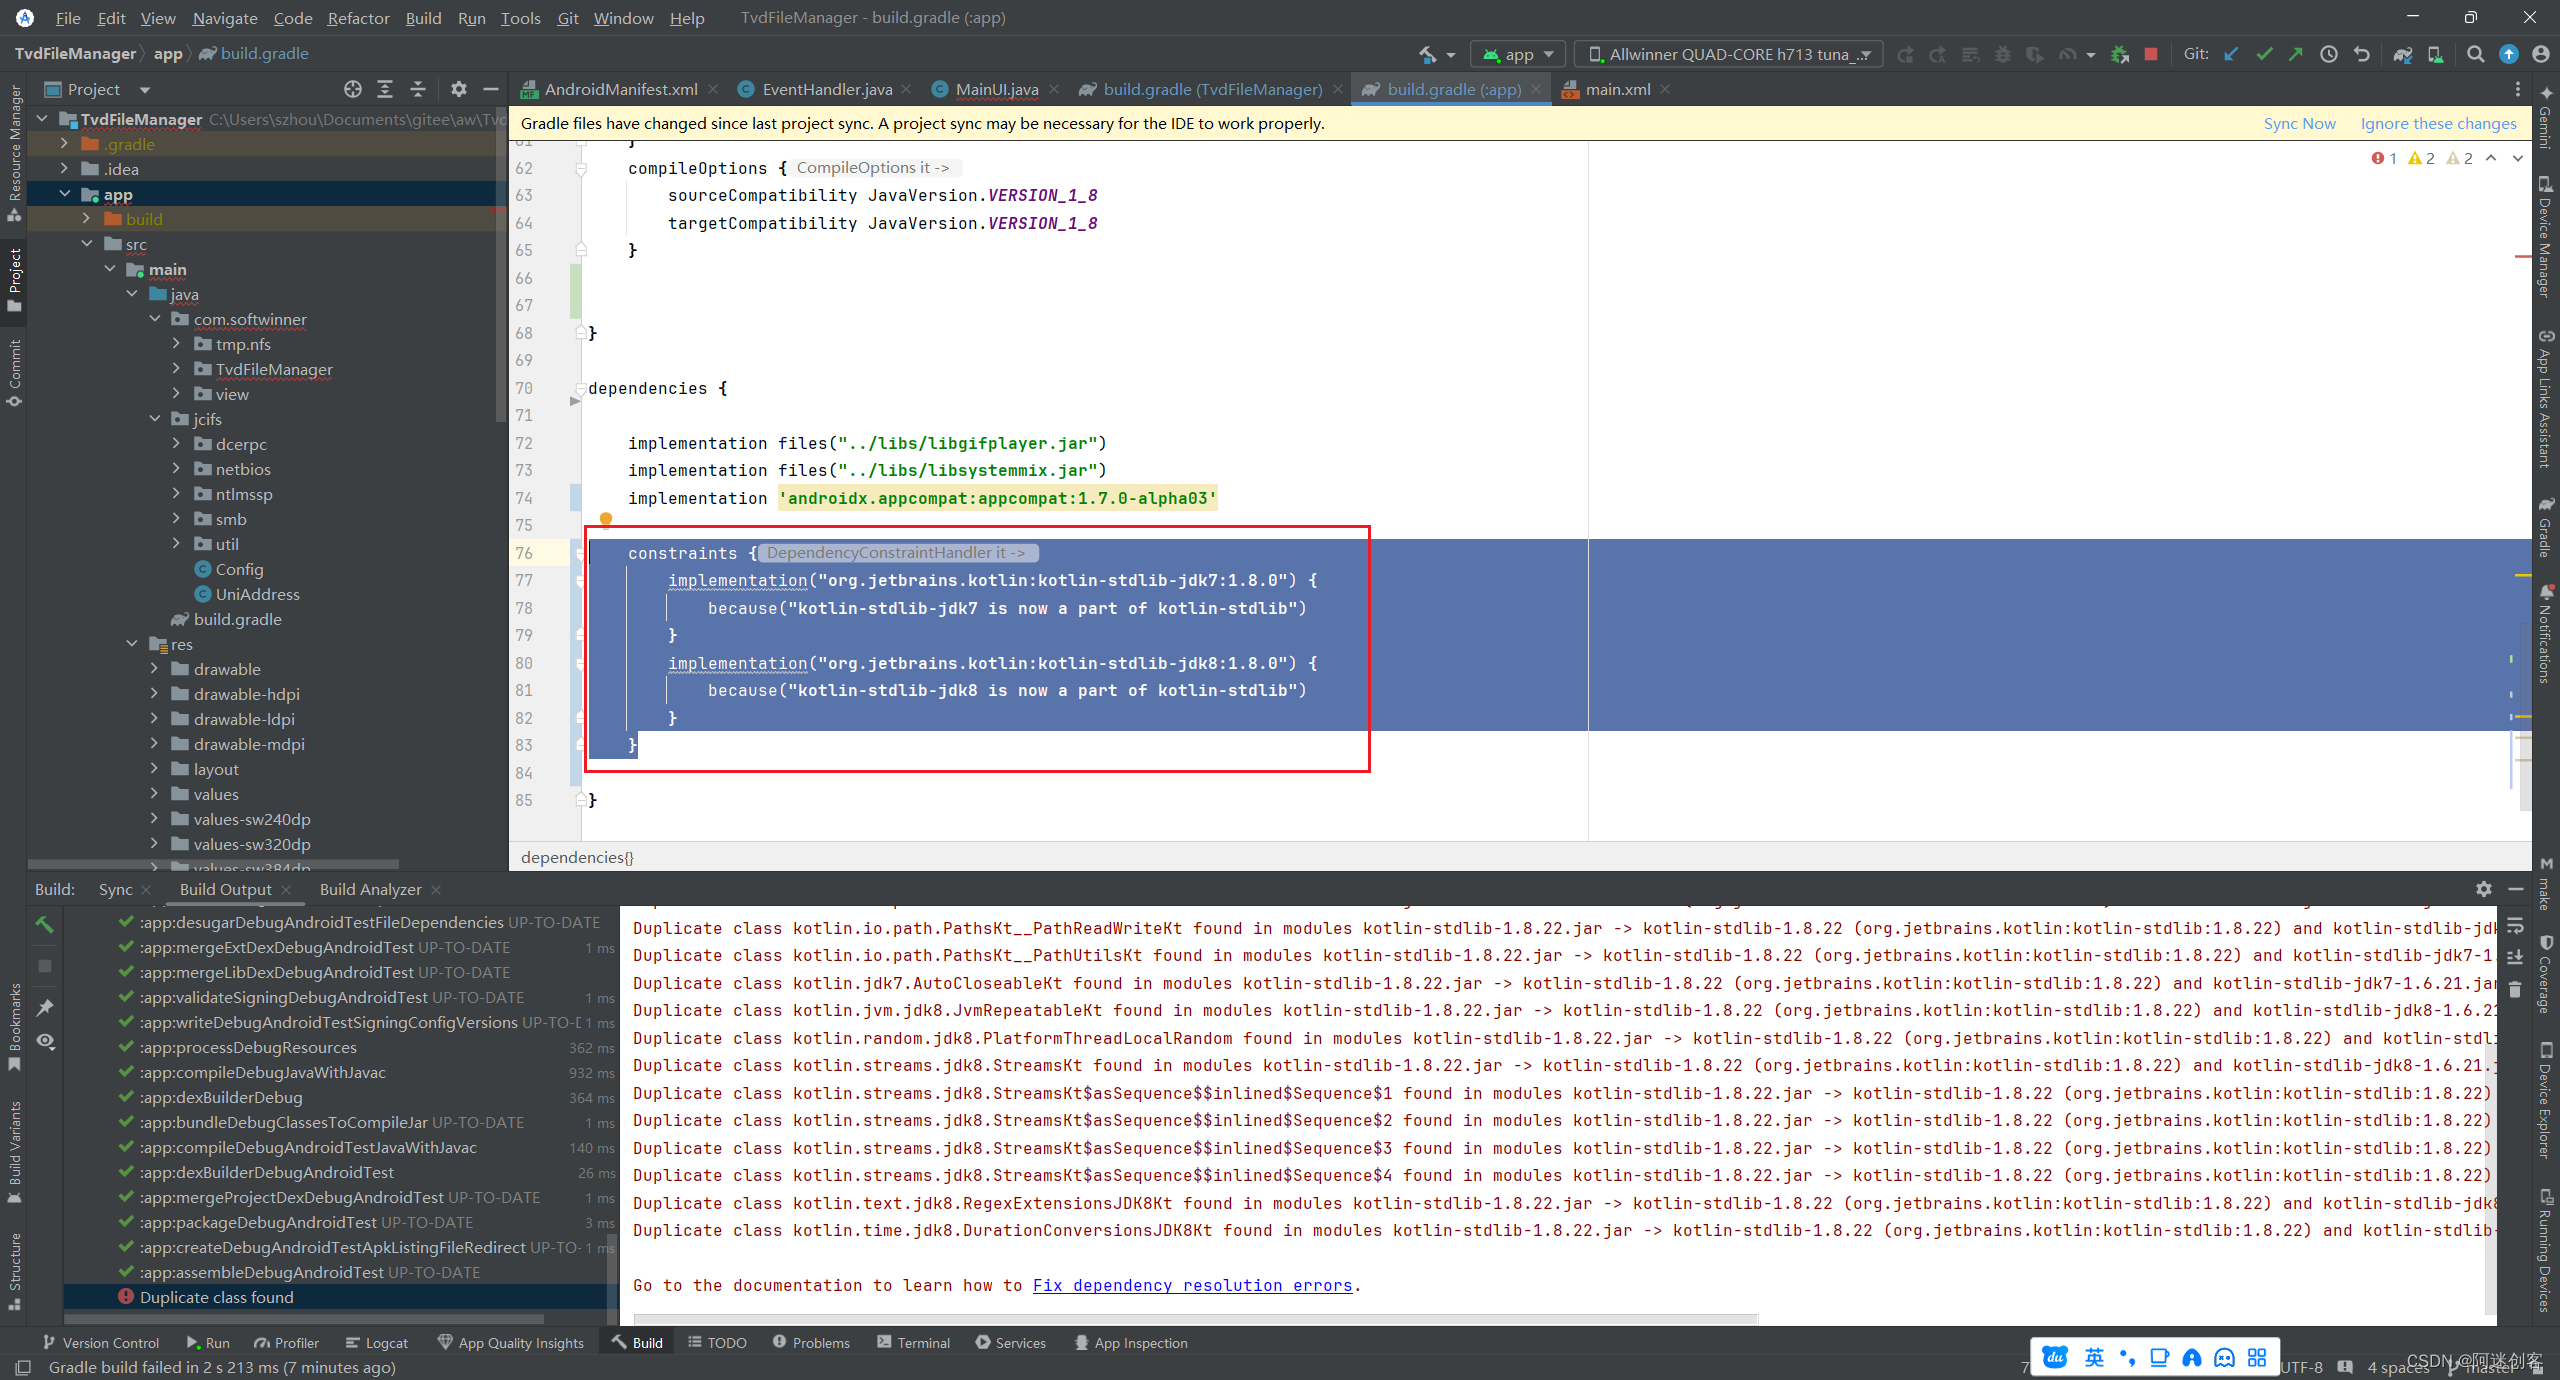The image size is (2560, 1380).
Task: Click Git Update Project arrow icon
Action: (2231, 54)
